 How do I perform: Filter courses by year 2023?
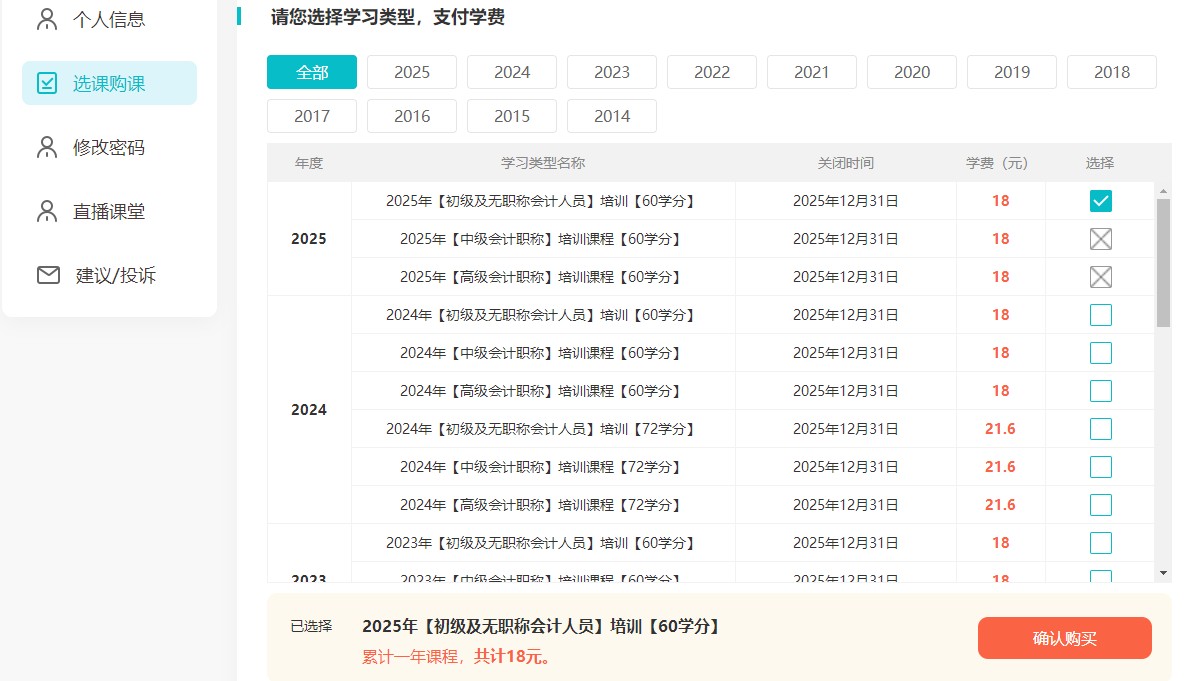click(x=612, y=72)
